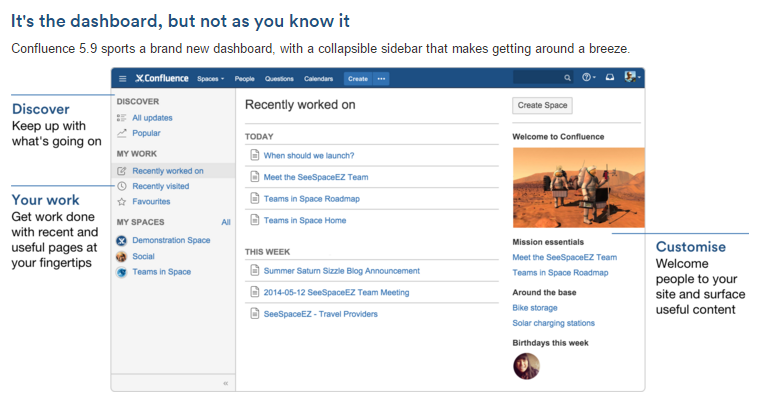Open Teams in Space Roadmap under Mission essentials
772x404 pixels.
point(560,273)
